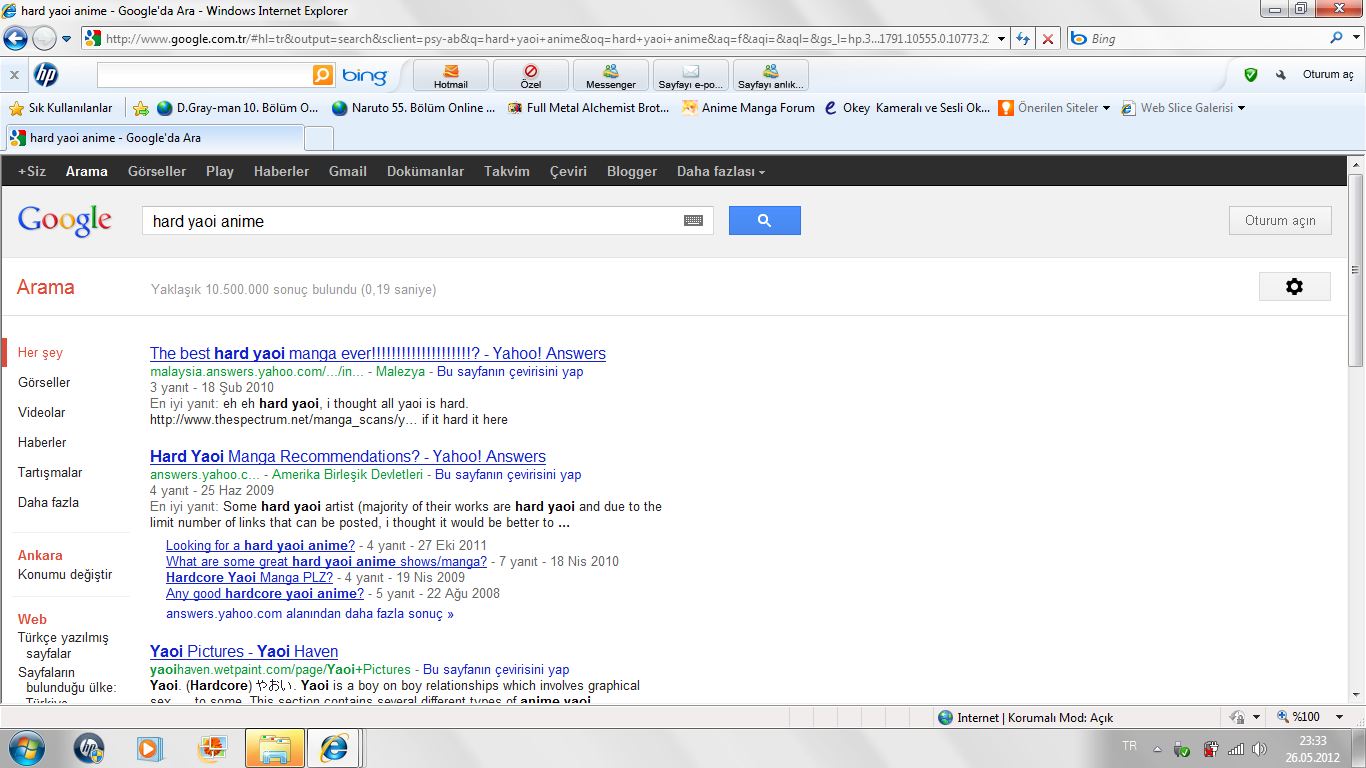Open Full Metal Alchemist Brot... favorite
Screen dimensions: 1366x768
589,108
